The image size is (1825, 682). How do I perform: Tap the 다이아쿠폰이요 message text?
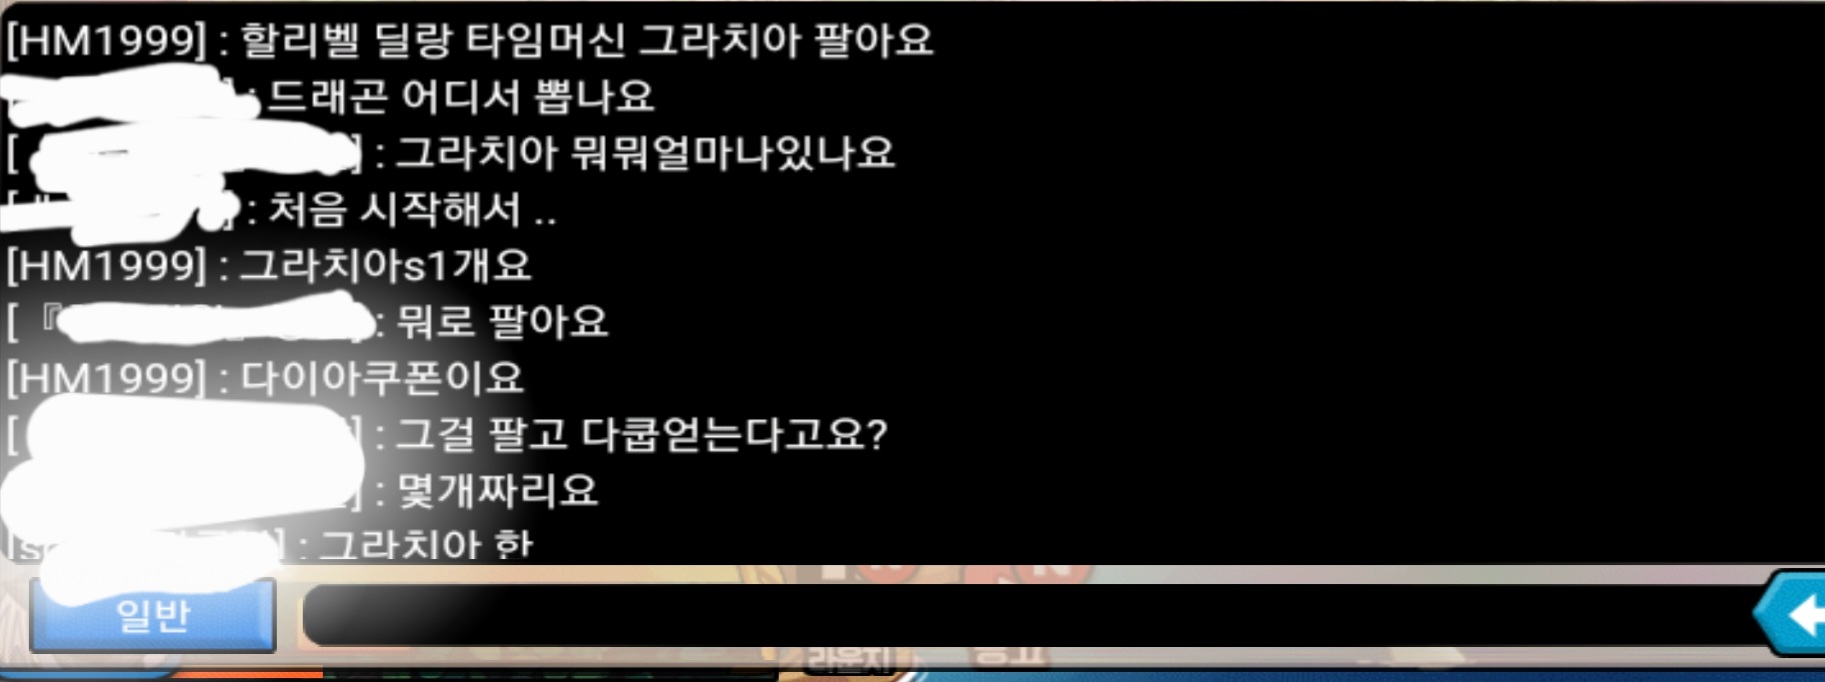[x=382, y=378]
